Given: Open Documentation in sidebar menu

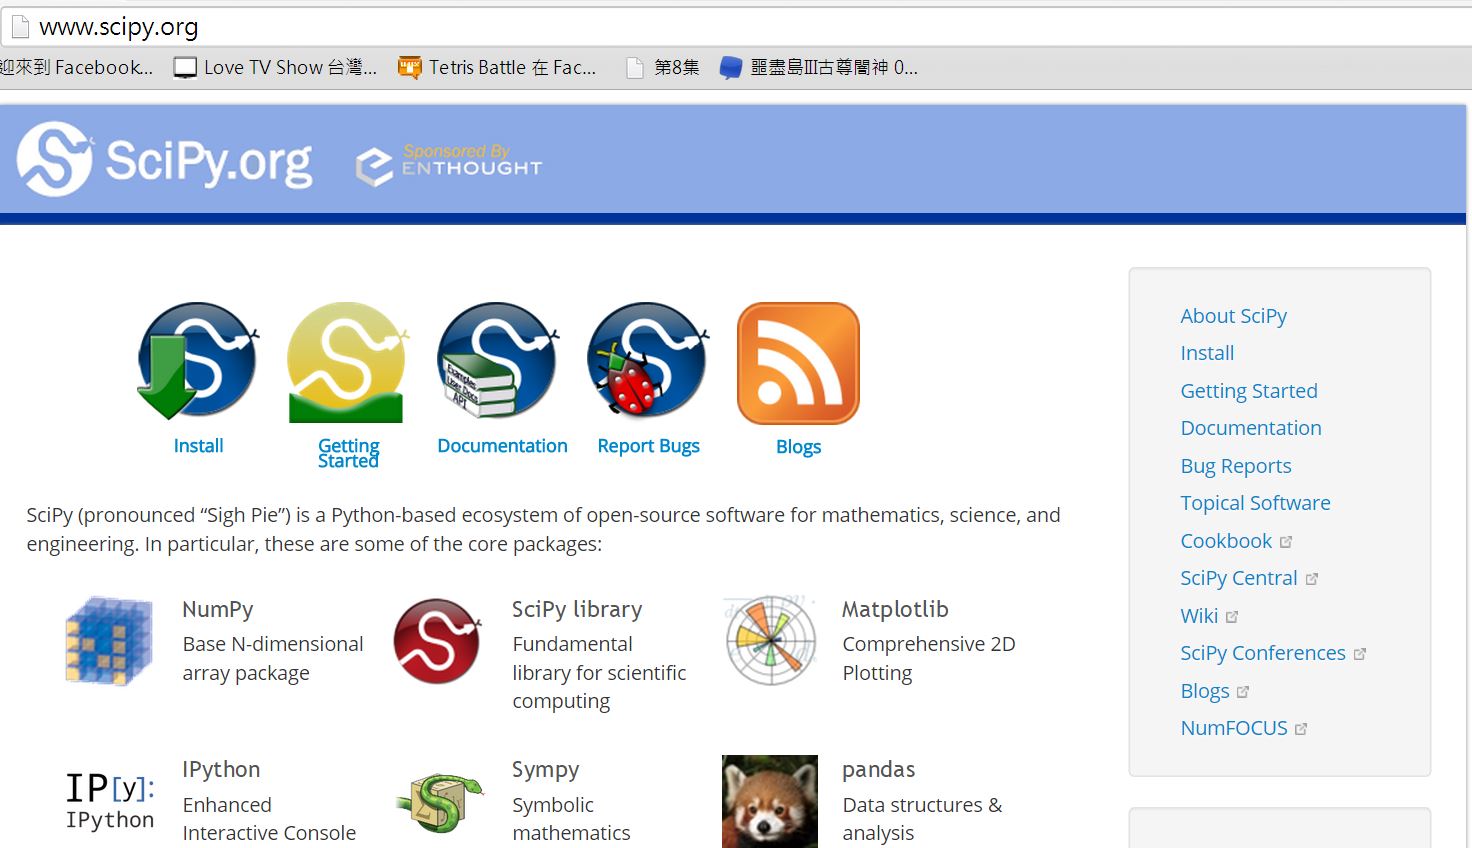Looking at the screenshot, I should 1251,428.
